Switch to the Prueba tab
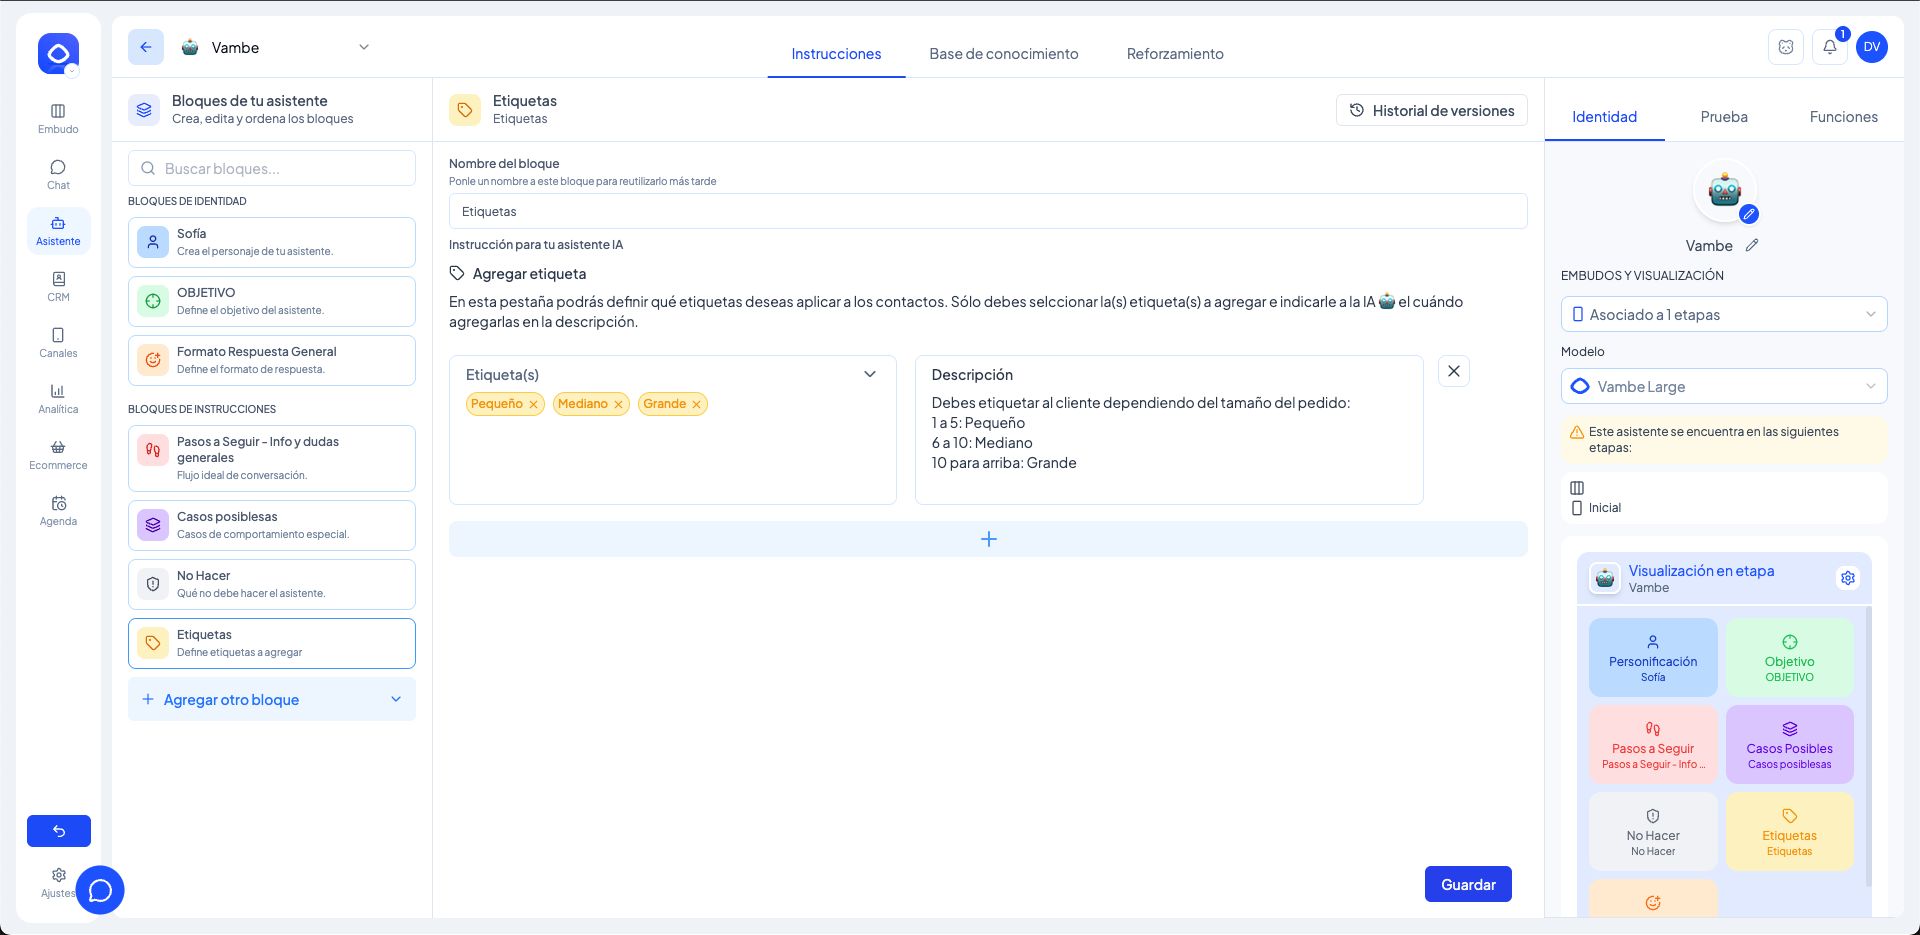Viewport: 1920px width, 935px height. point(1723,117)
